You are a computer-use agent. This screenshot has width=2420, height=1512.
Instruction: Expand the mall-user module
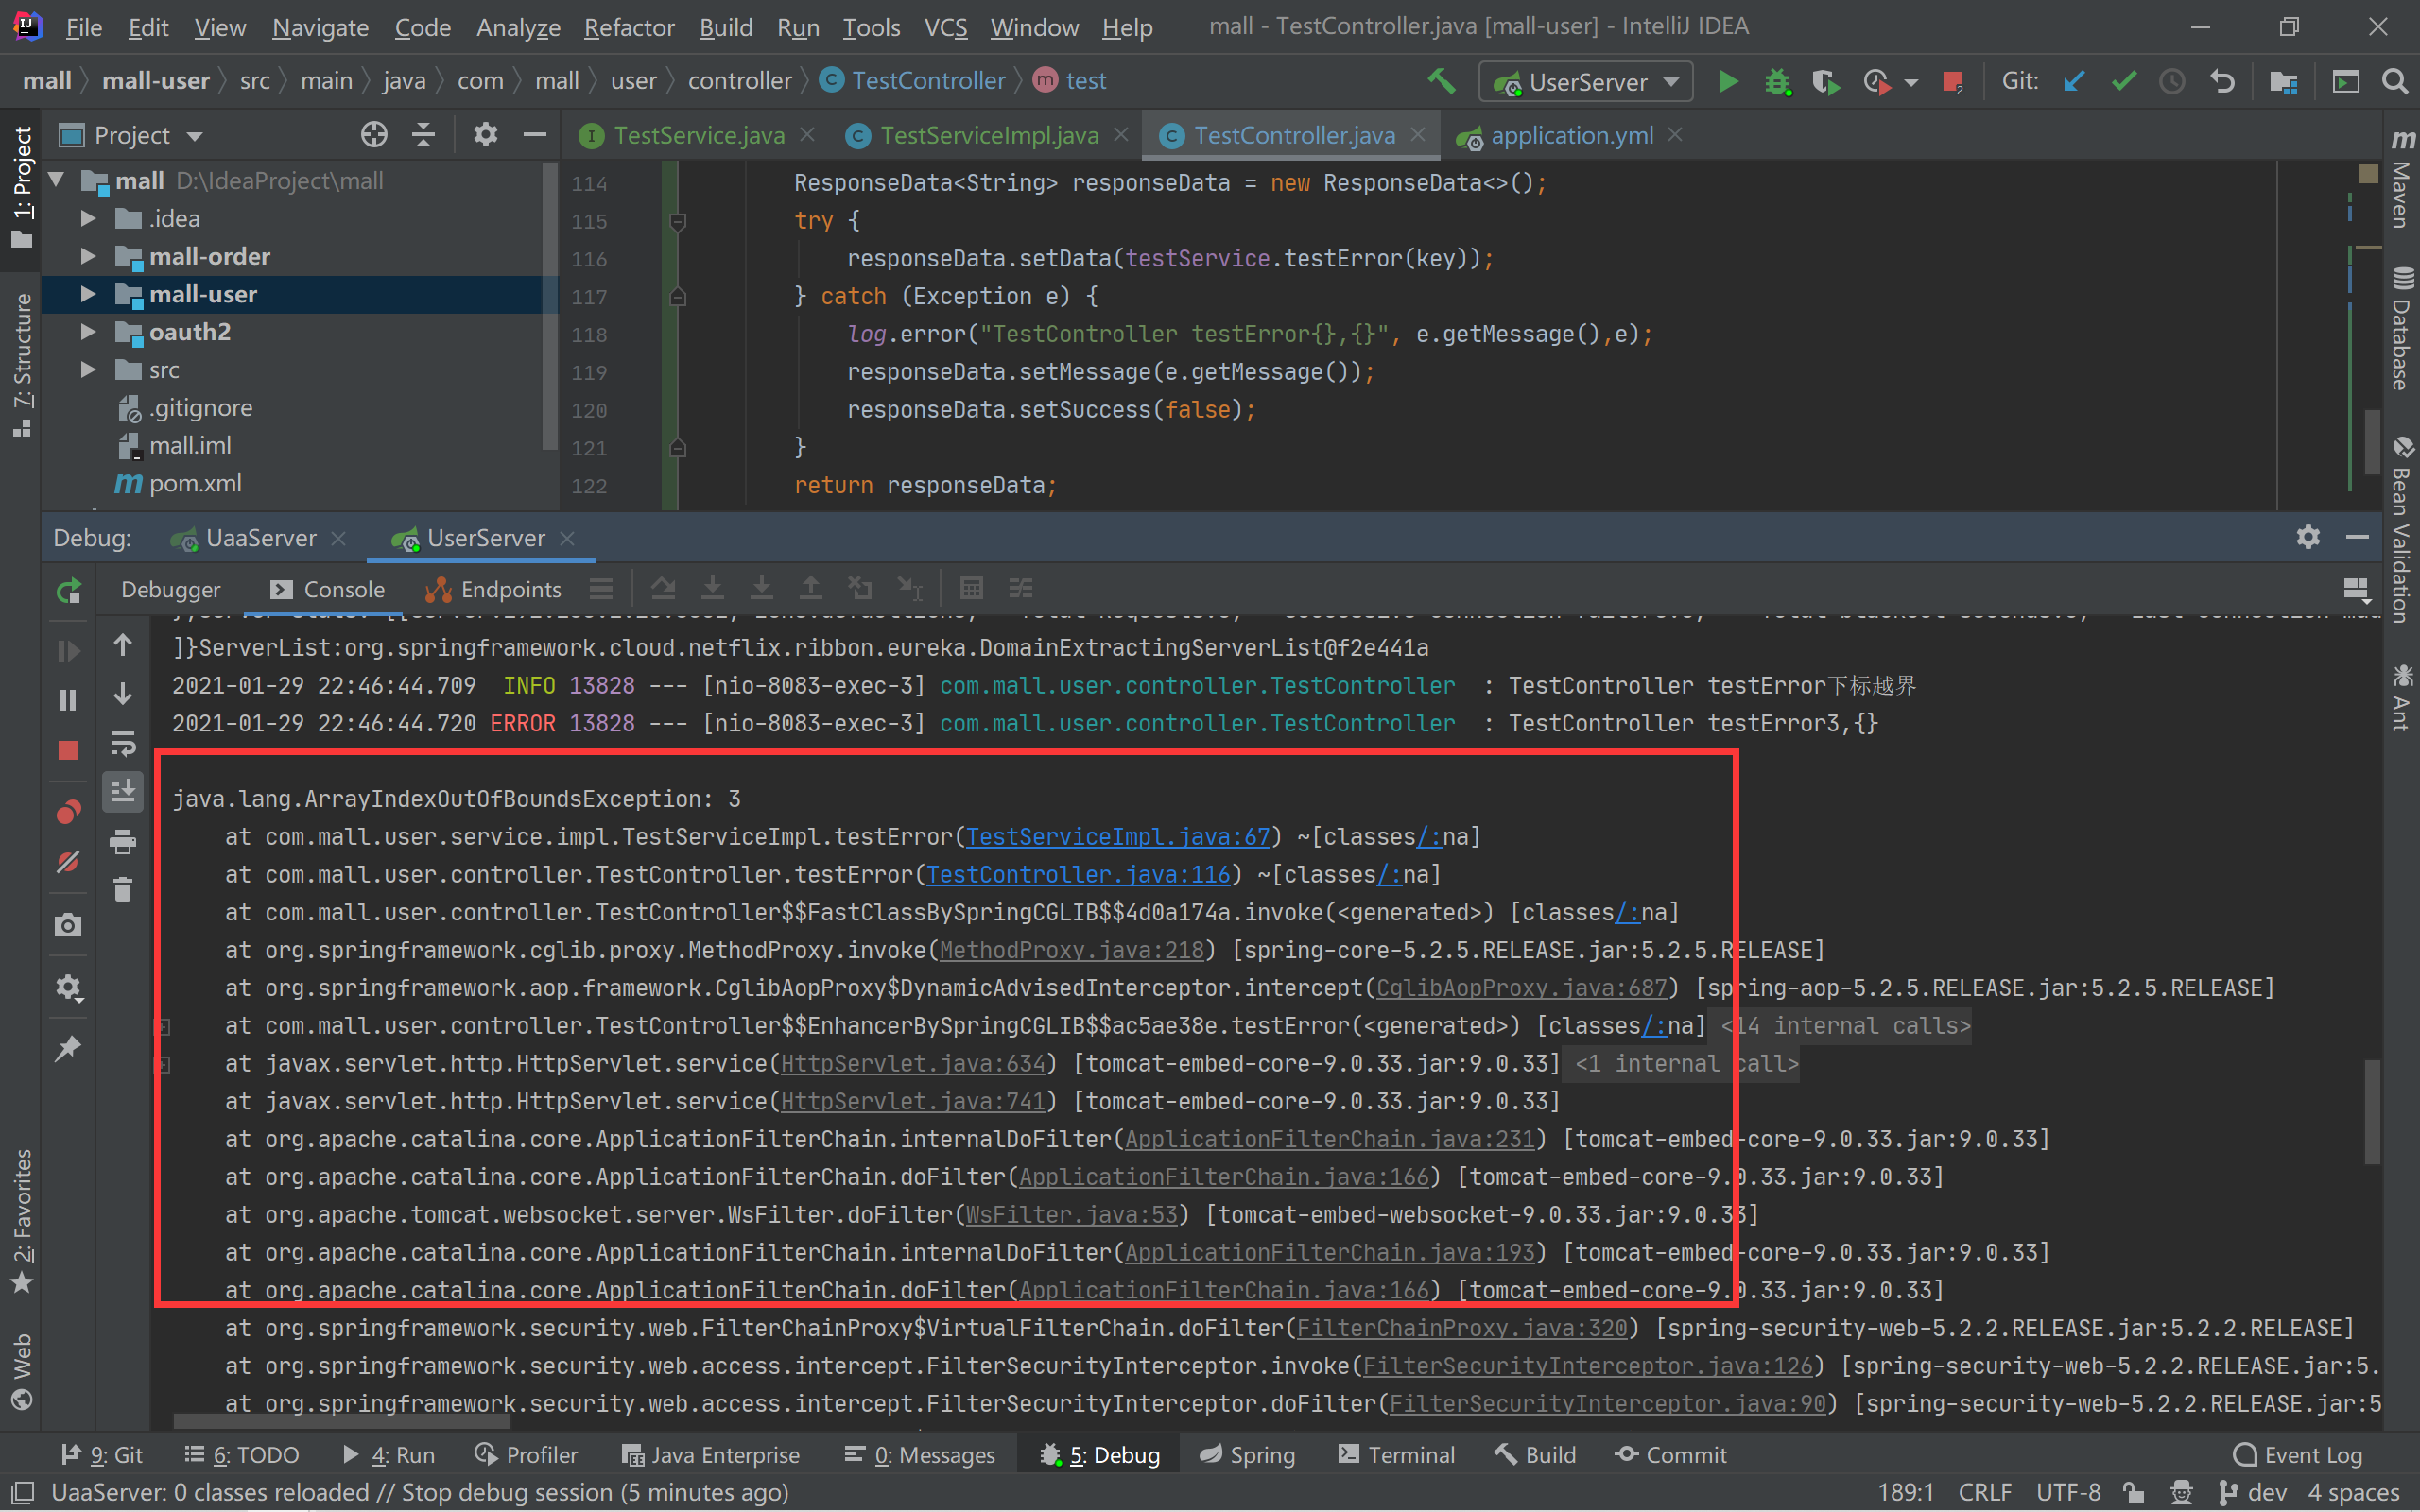pyautogui.click(x=88, y=294)
